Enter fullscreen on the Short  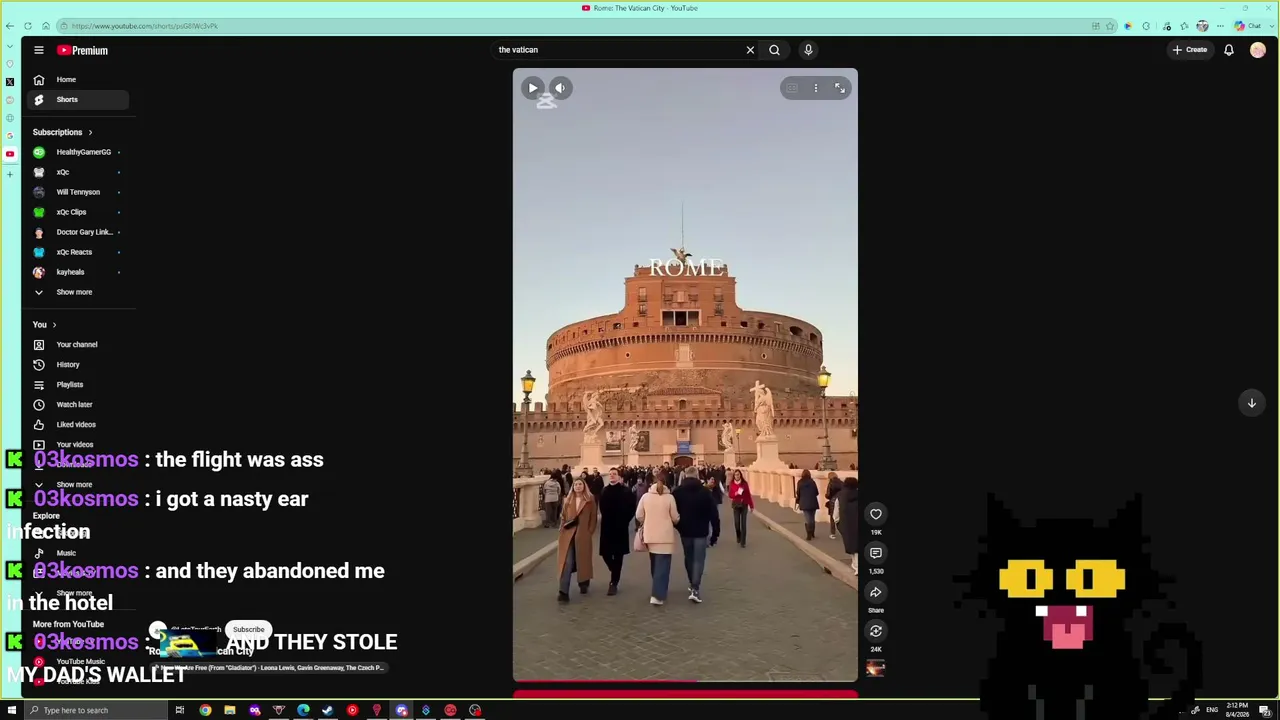point(840,88)
